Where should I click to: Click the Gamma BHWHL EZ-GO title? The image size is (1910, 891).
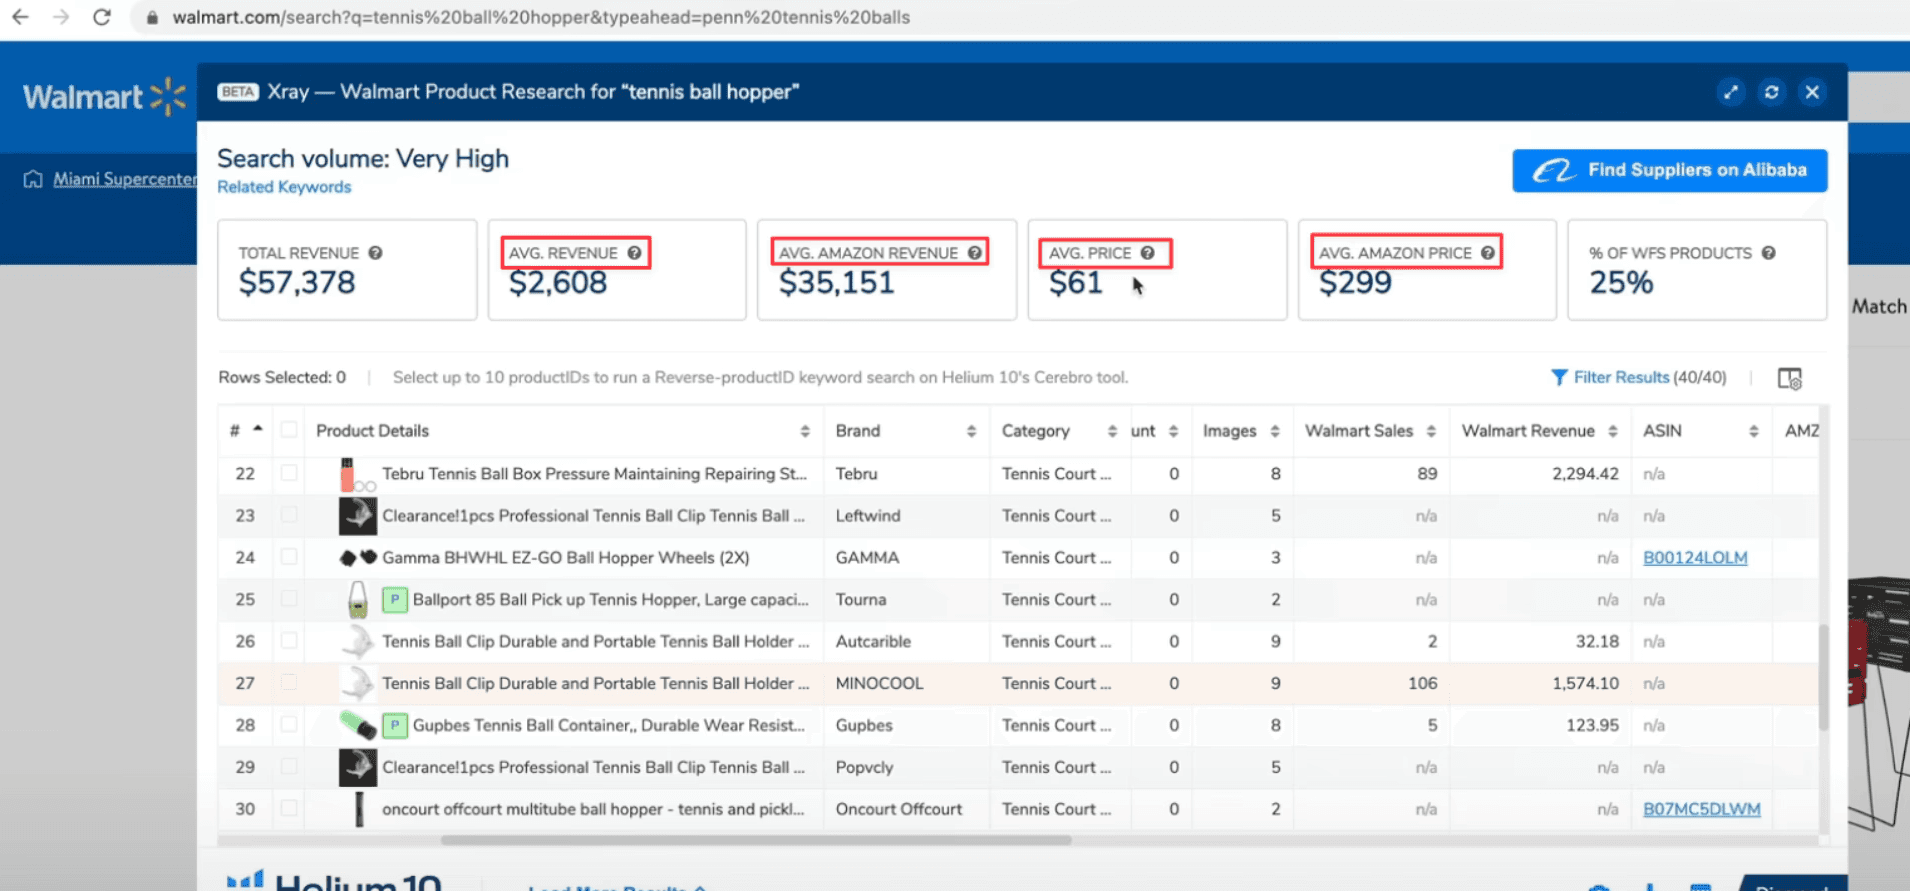click(x=565, y=557)
